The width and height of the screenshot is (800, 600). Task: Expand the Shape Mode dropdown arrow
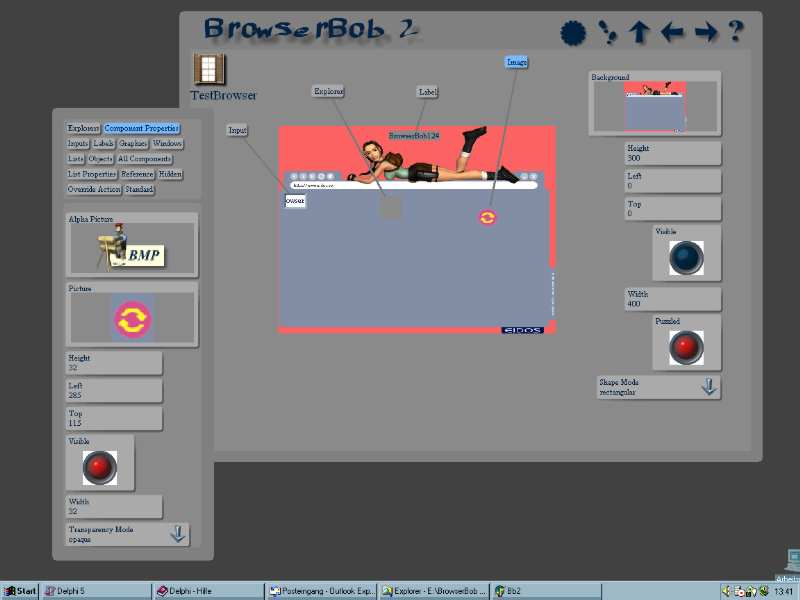(x=709, y=387)
